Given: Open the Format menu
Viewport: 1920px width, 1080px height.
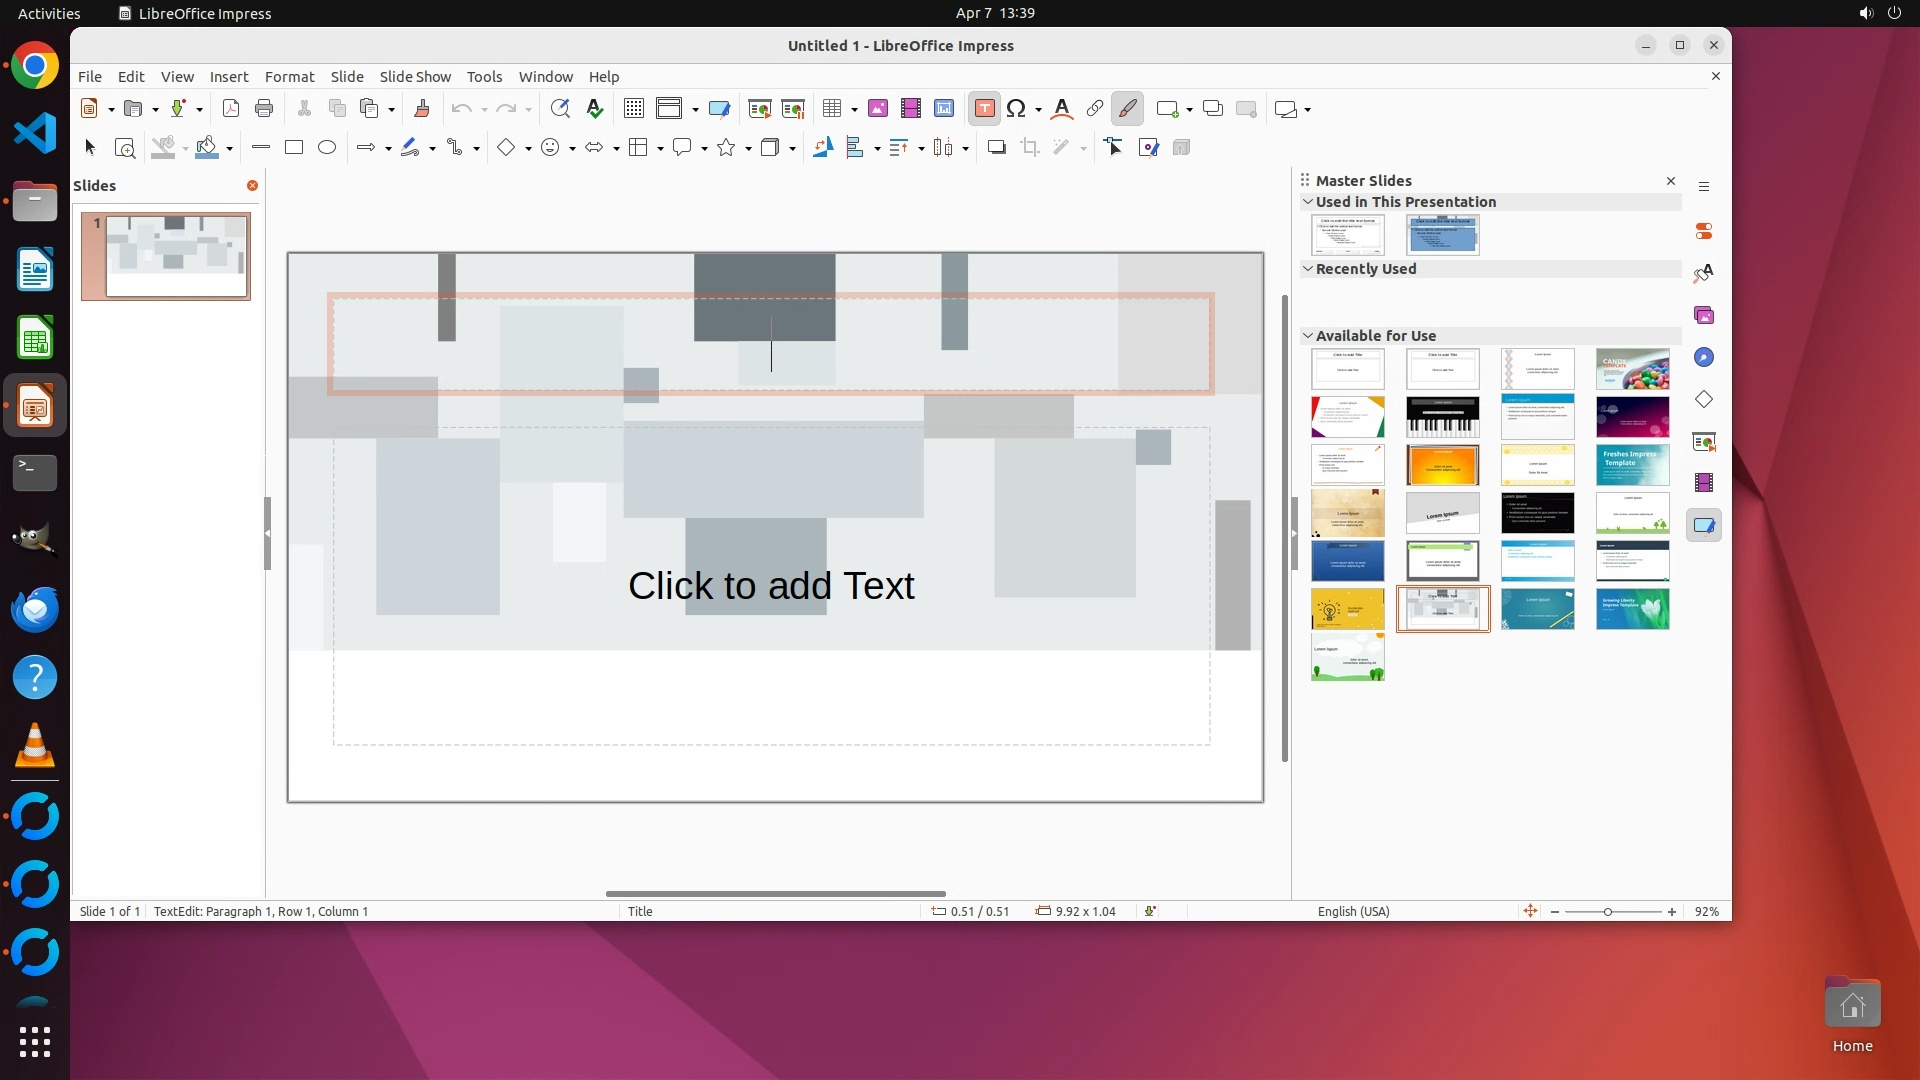Looking at the screenshot, I should (x=289, y=77).
